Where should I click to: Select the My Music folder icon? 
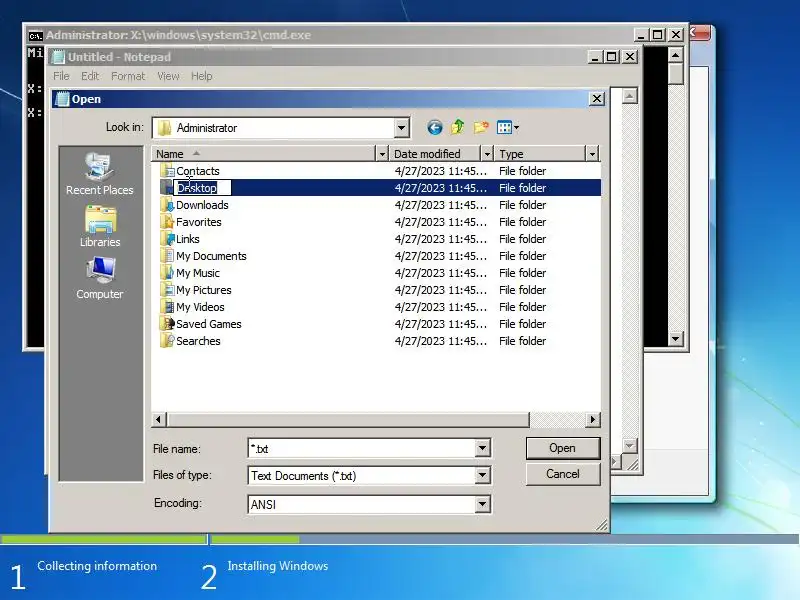point(167,273)
